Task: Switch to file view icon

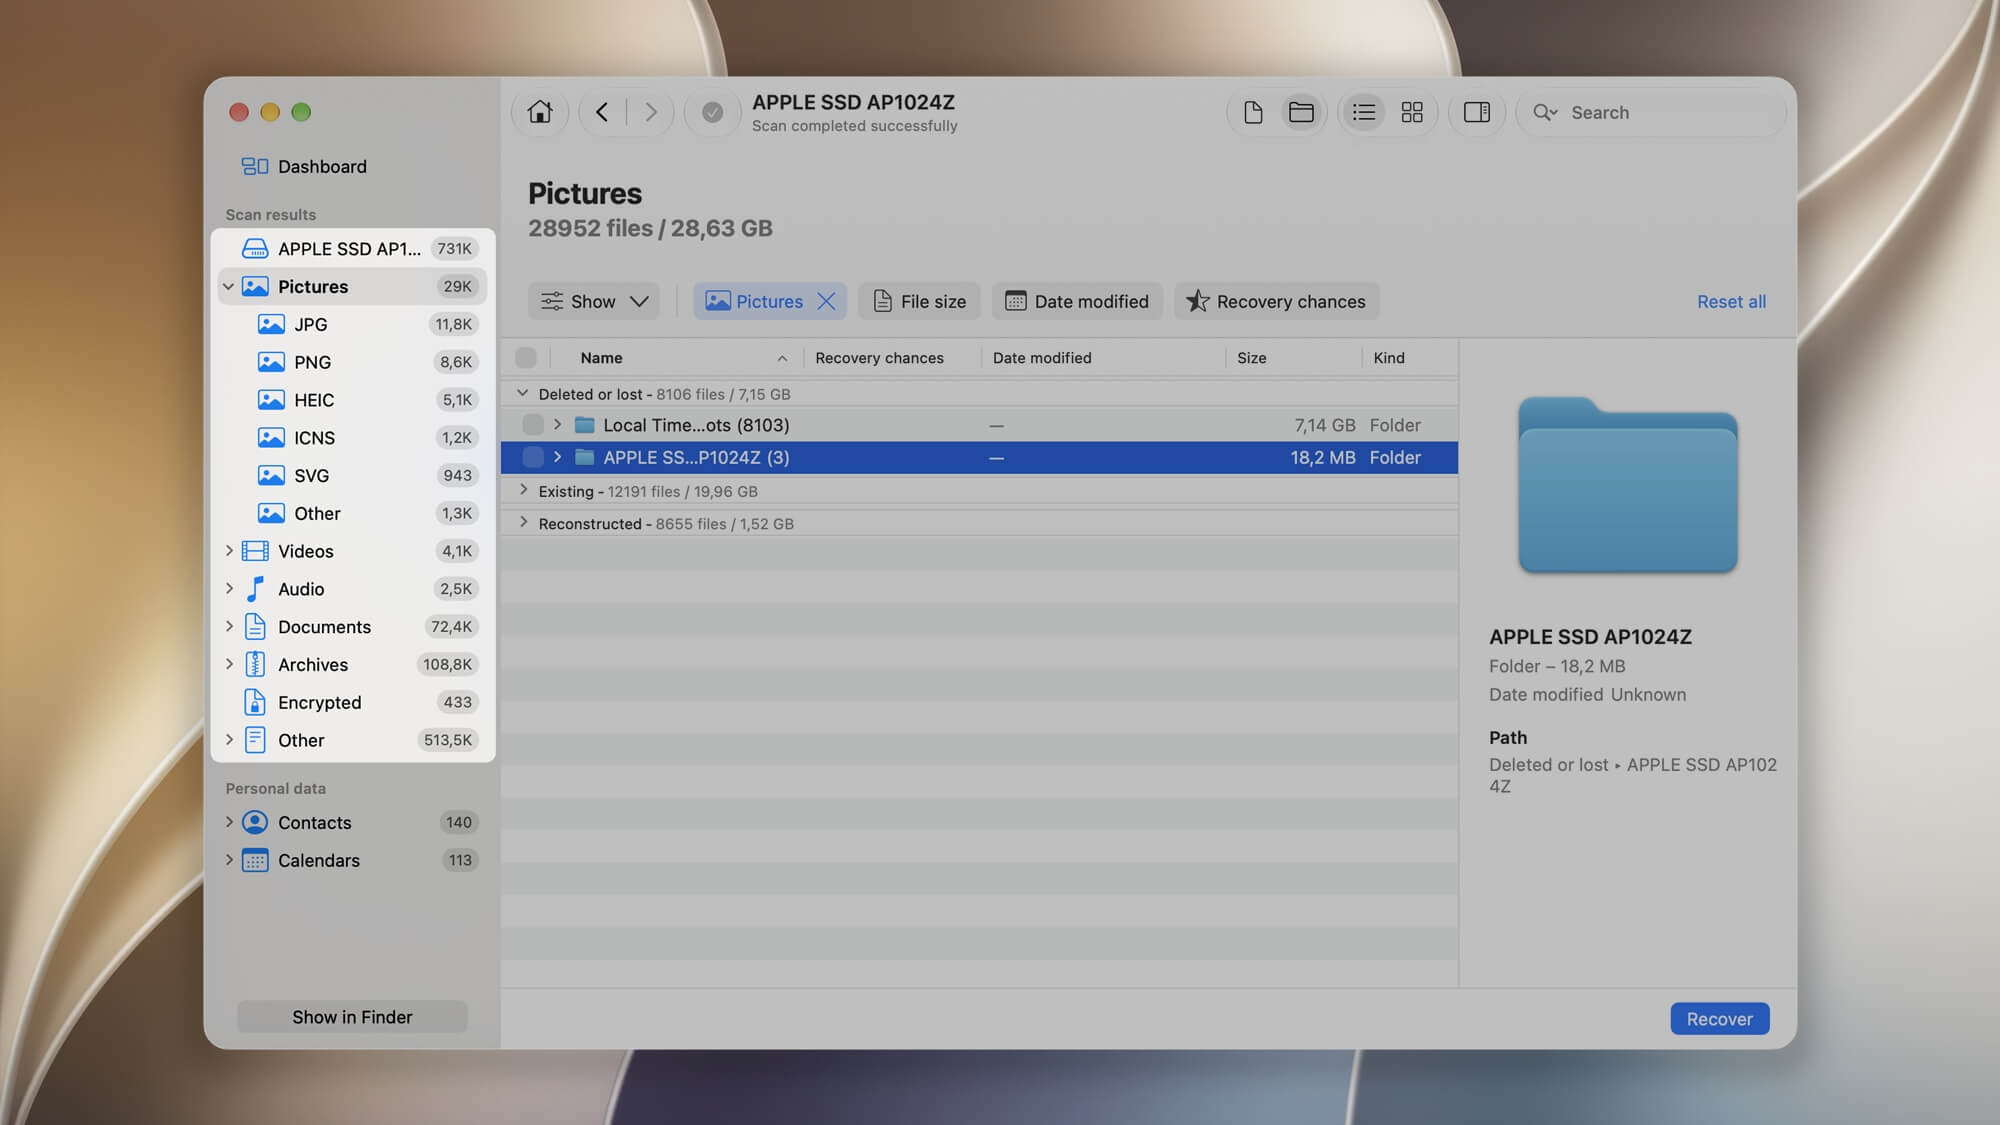Action: point(1253,112)
